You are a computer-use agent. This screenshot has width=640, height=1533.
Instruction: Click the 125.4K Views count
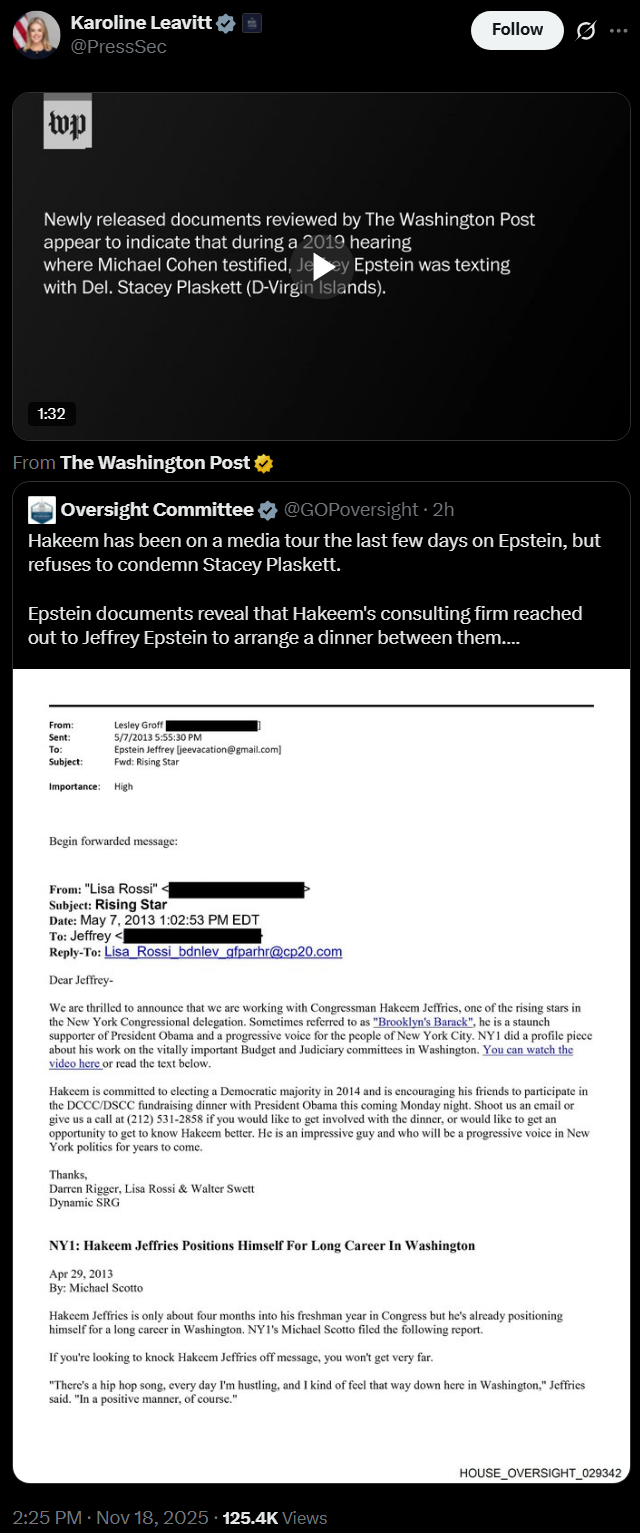pos(274,1518)
